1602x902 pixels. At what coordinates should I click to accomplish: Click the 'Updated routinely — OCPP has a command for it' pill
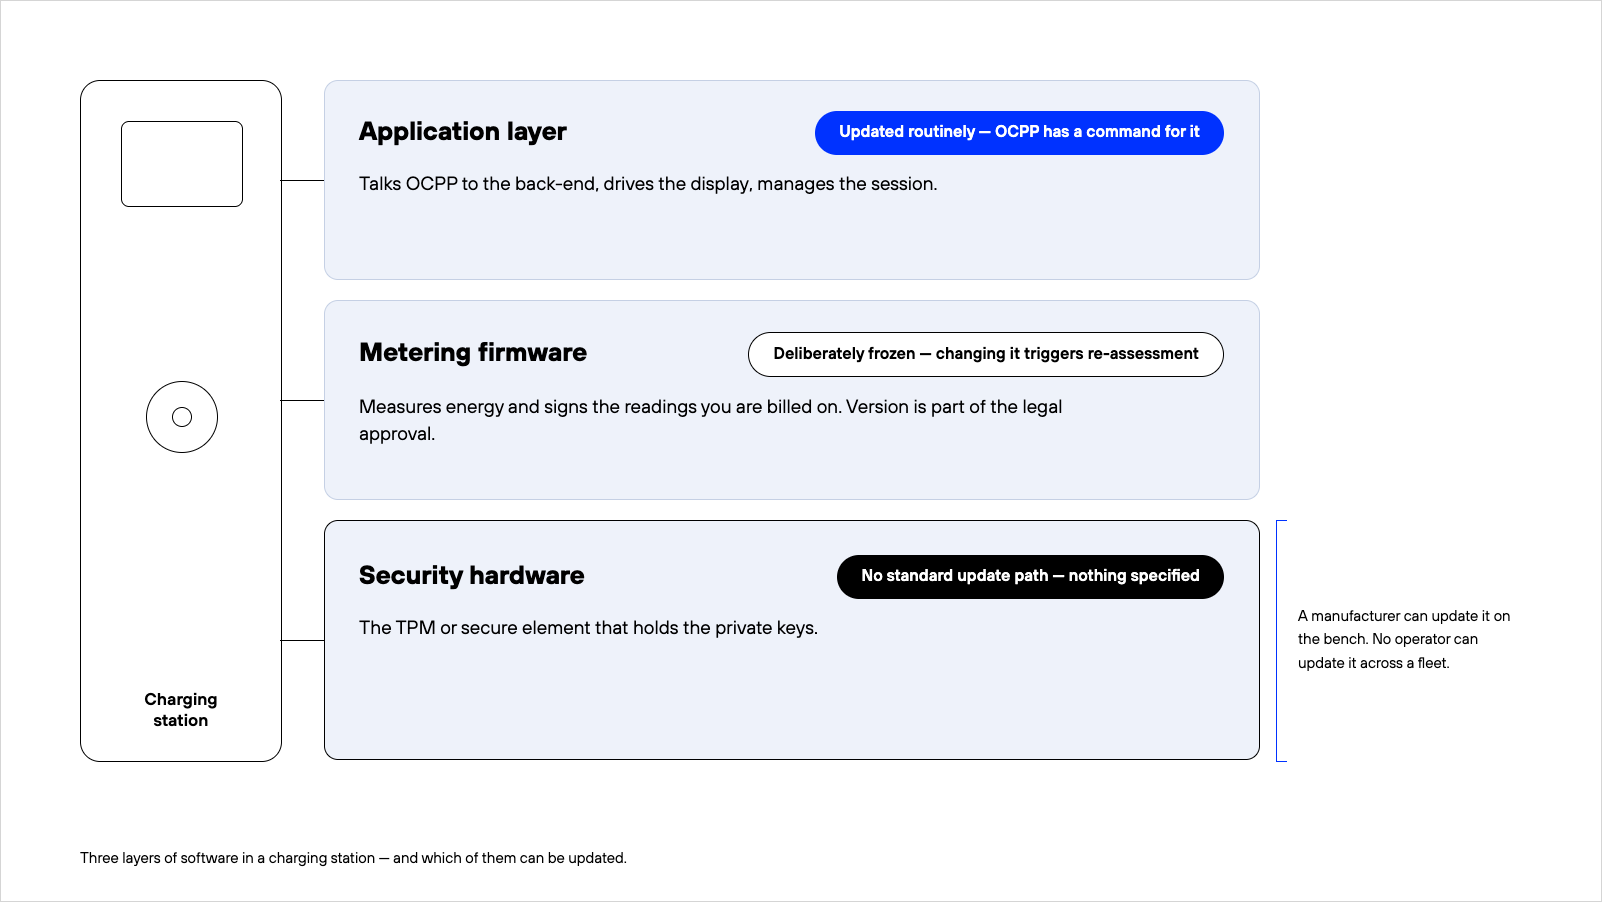(1019, 133)
